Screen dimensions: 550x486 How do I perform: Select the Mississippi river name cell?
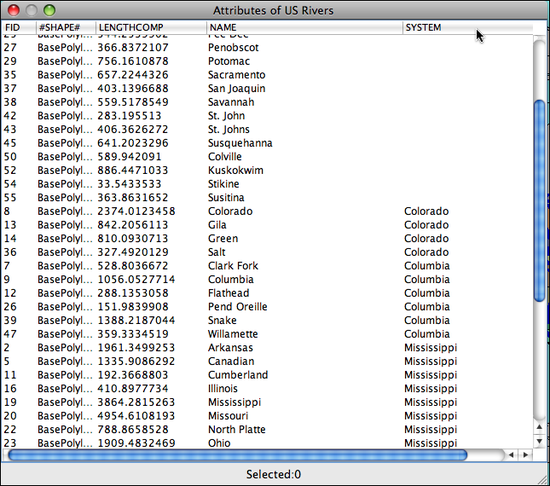point(234,402)
